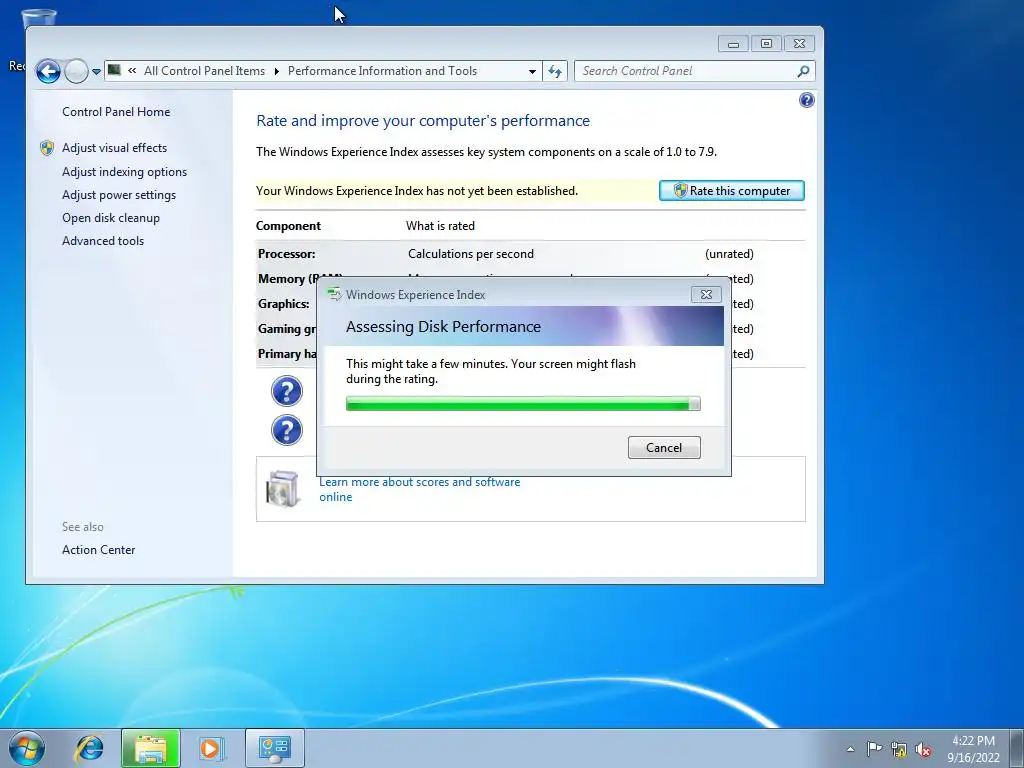Screen dimensions: 1024x768
Task: Click the Back arrow navigation button
Action: click(x=48, y=71)
